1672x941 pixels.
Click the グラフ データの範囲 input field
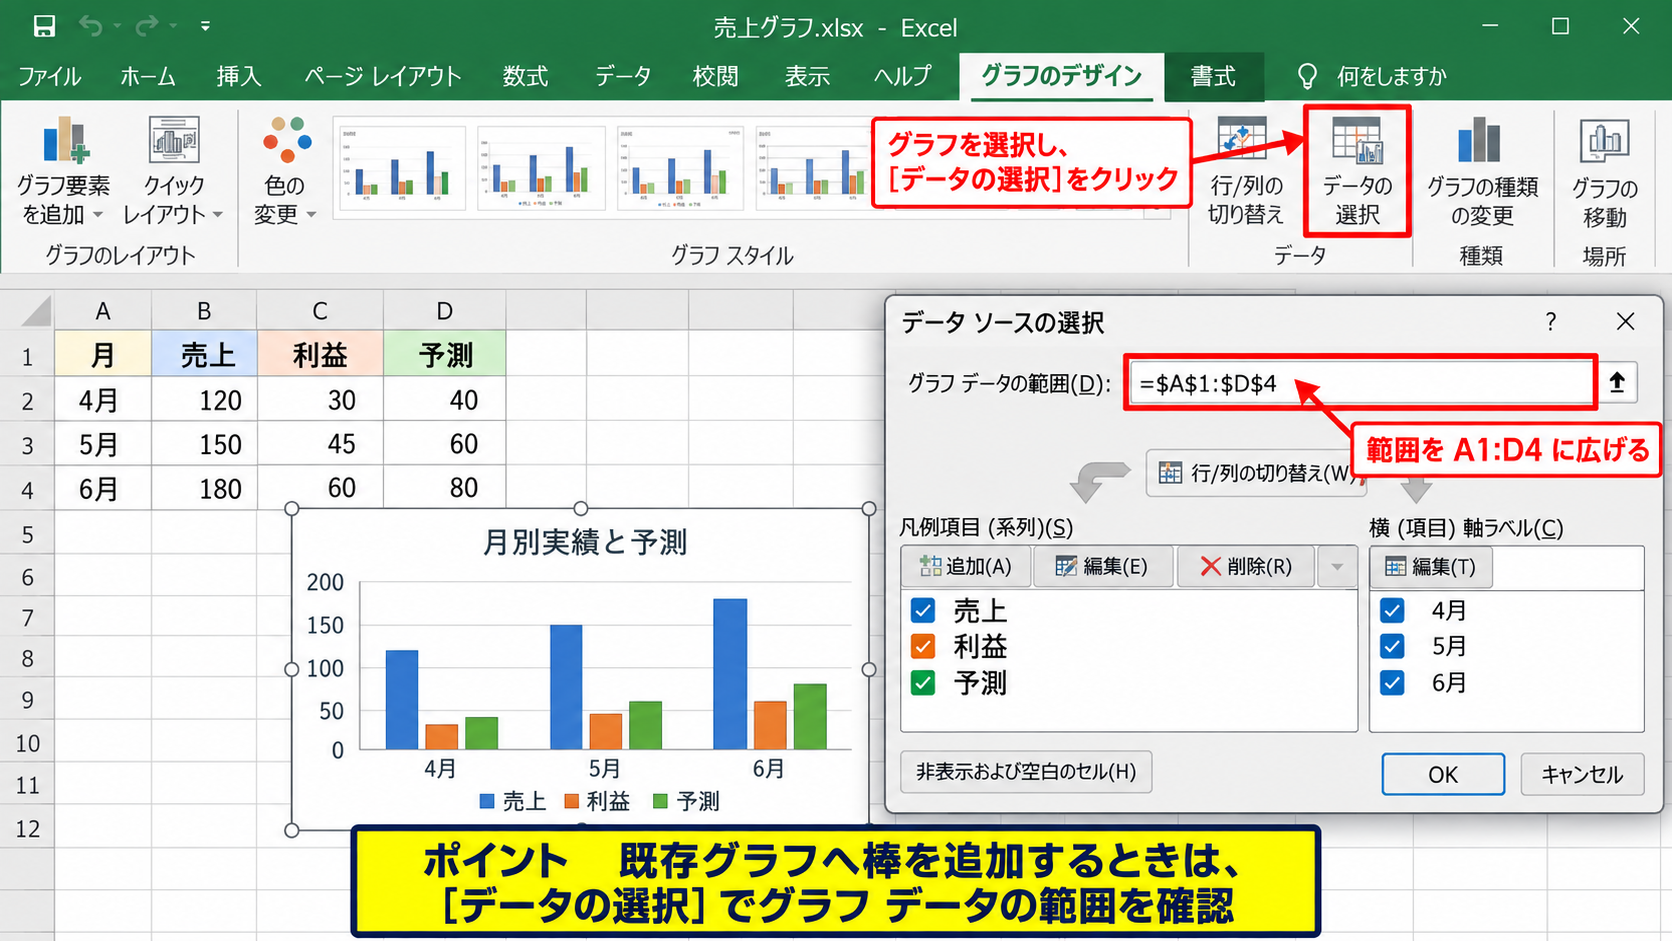pyautogui.click(x=1360, y=383)
